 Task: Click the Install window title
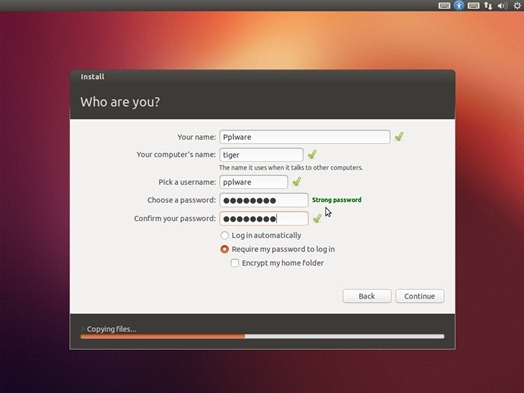[93, 77]
